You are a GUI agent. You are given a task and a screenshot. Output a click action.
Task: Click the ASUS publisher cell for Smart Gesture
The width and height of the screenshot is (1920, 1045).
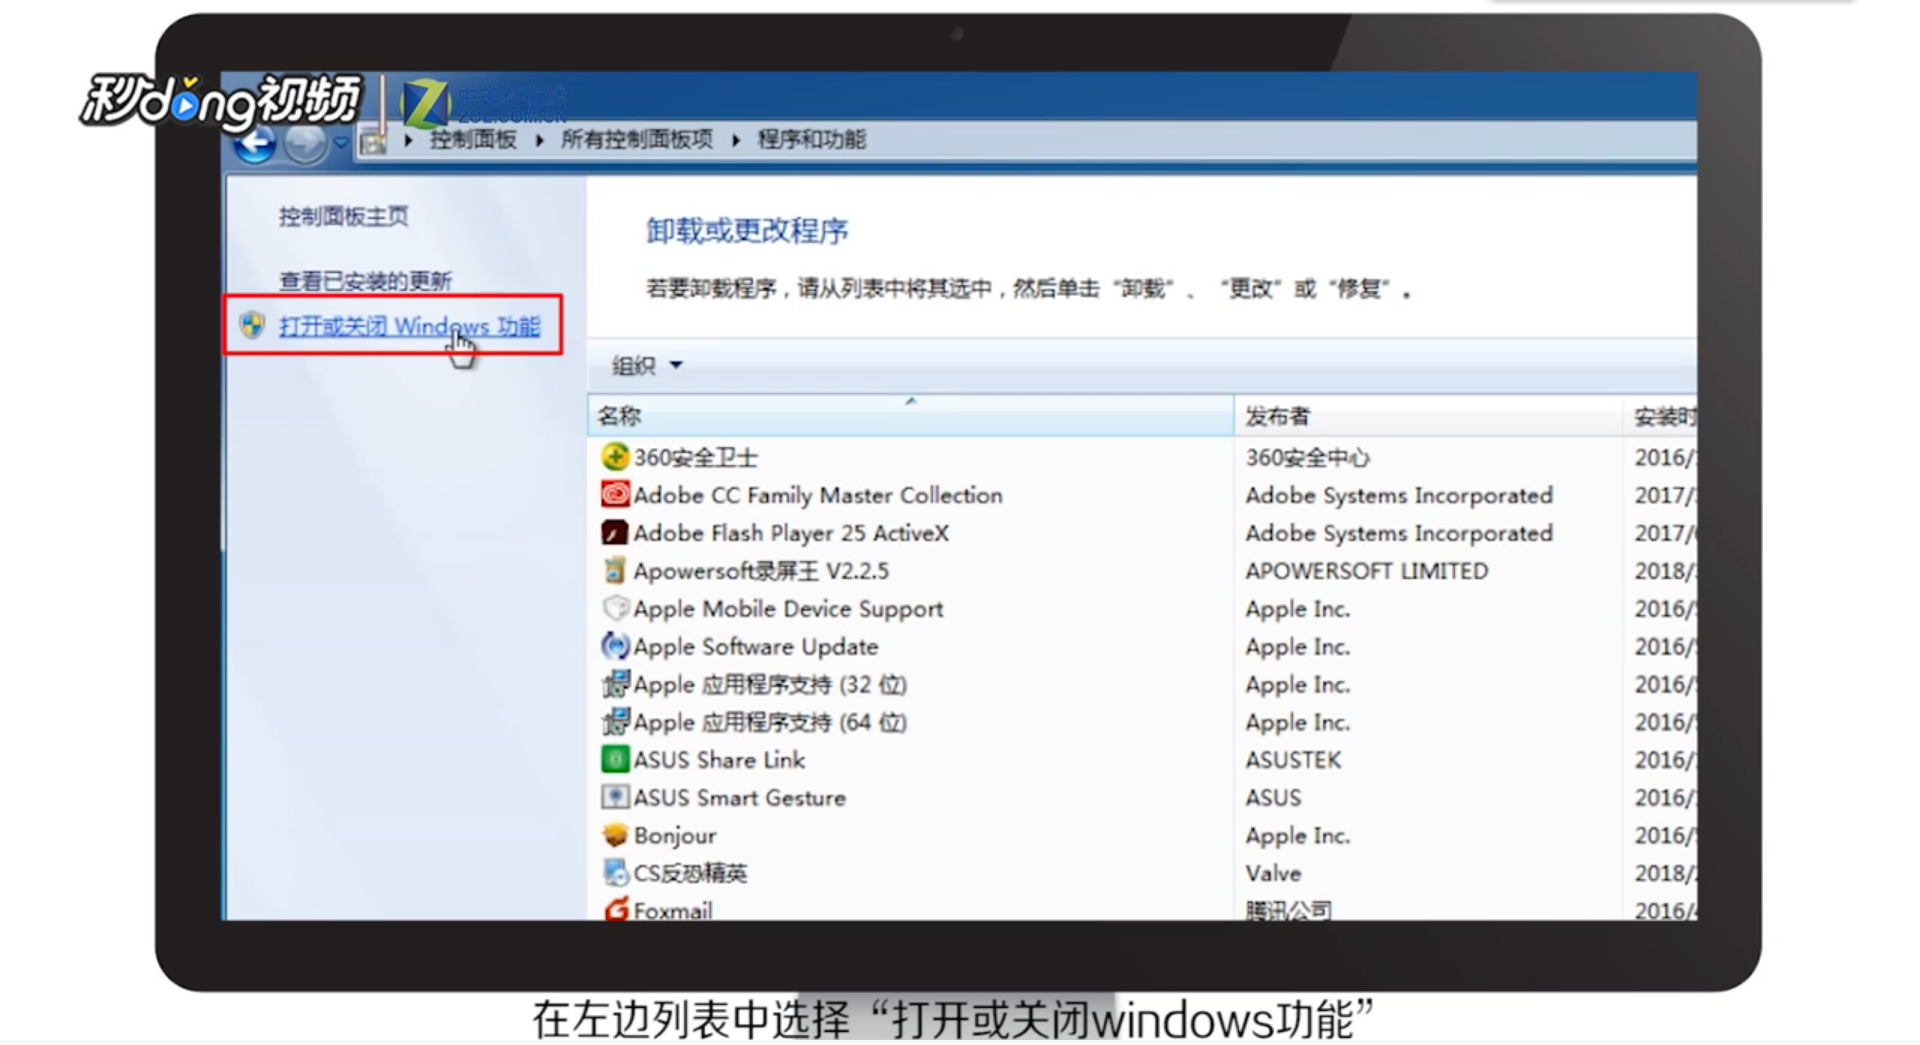point(1273,798)
